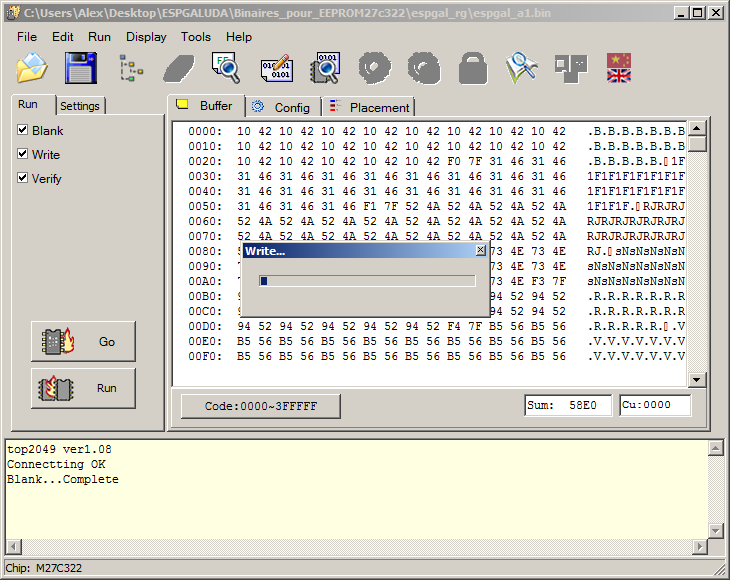Disable the Verify checkbox

(23, 178)
